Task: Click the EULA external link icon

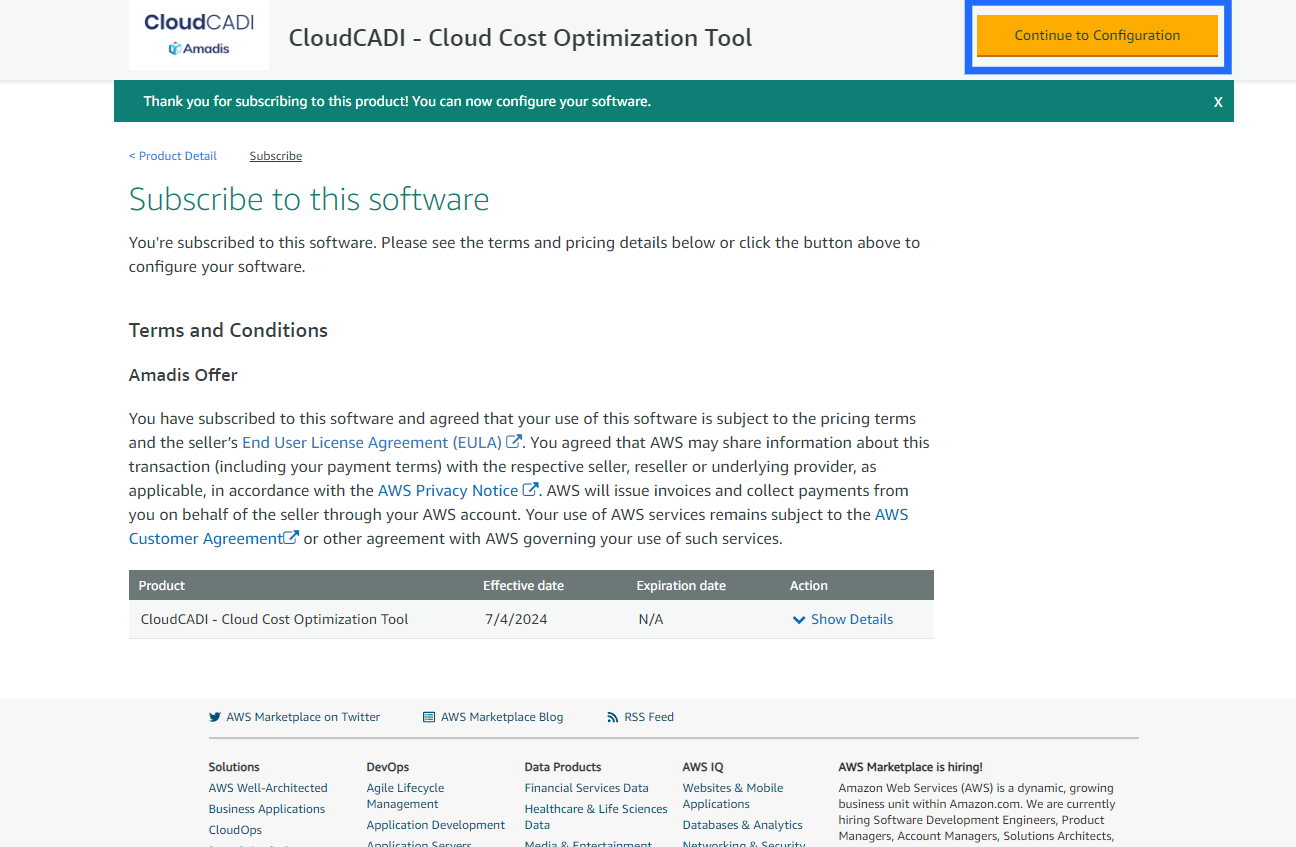Action: coord(514,442)
